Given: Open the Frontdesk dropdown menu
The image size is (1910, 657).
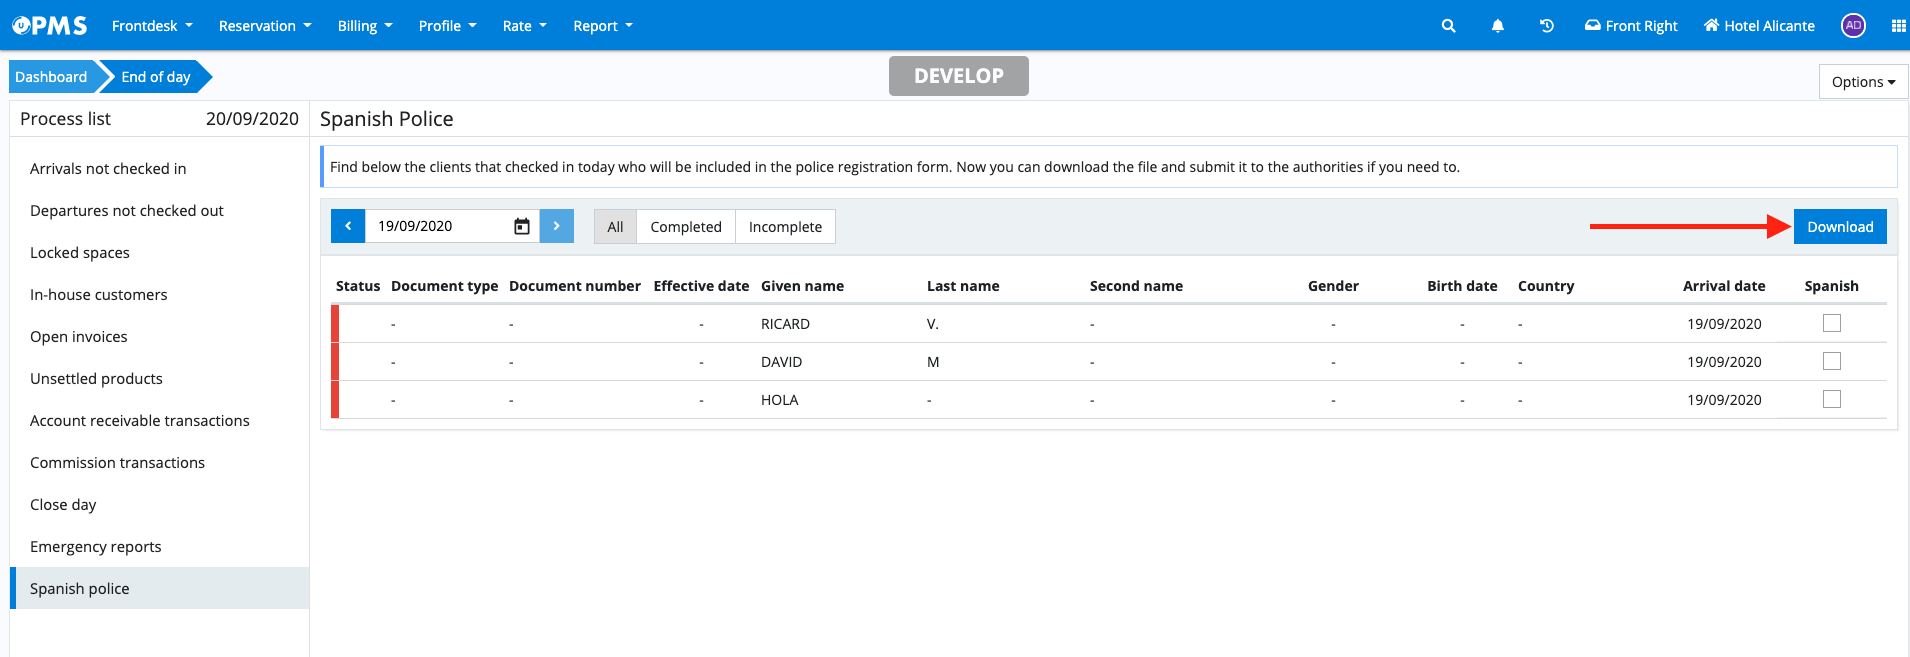Looking at the screenshot, I should [152, 26].
